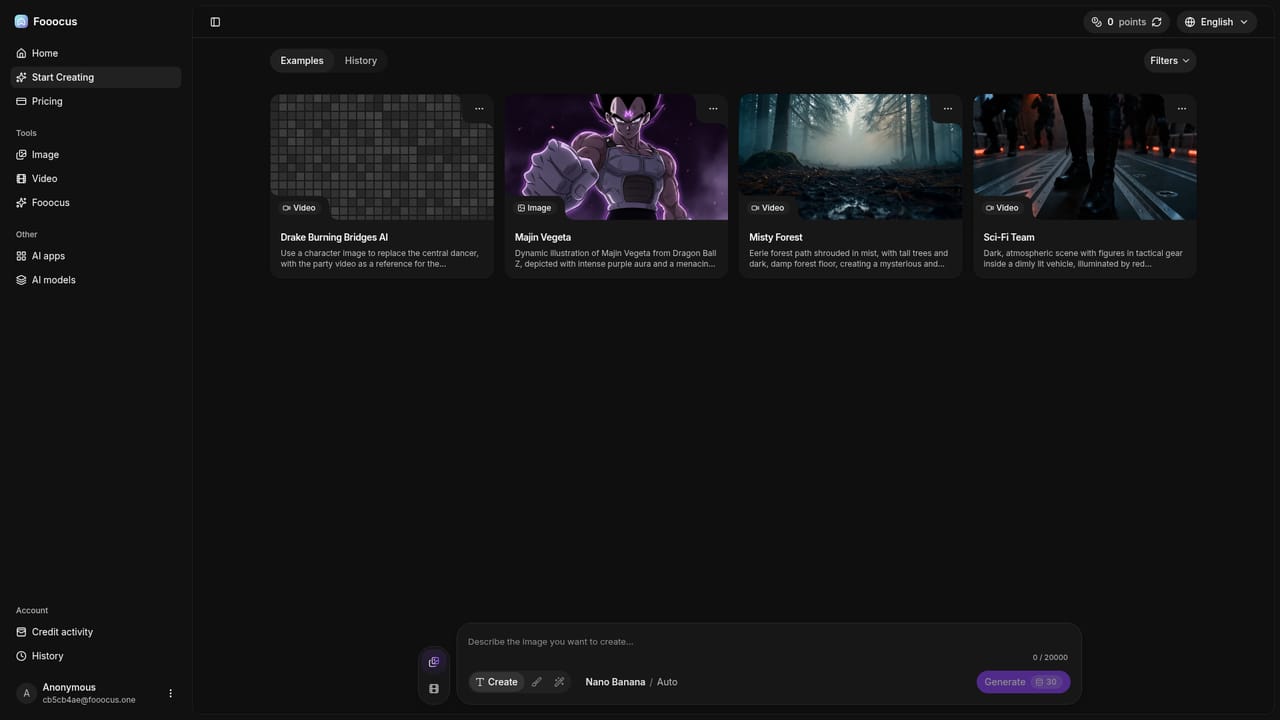Select image mode icon beside the prompt
This screenshot has width=1280, height=720.
pos(434,662)
